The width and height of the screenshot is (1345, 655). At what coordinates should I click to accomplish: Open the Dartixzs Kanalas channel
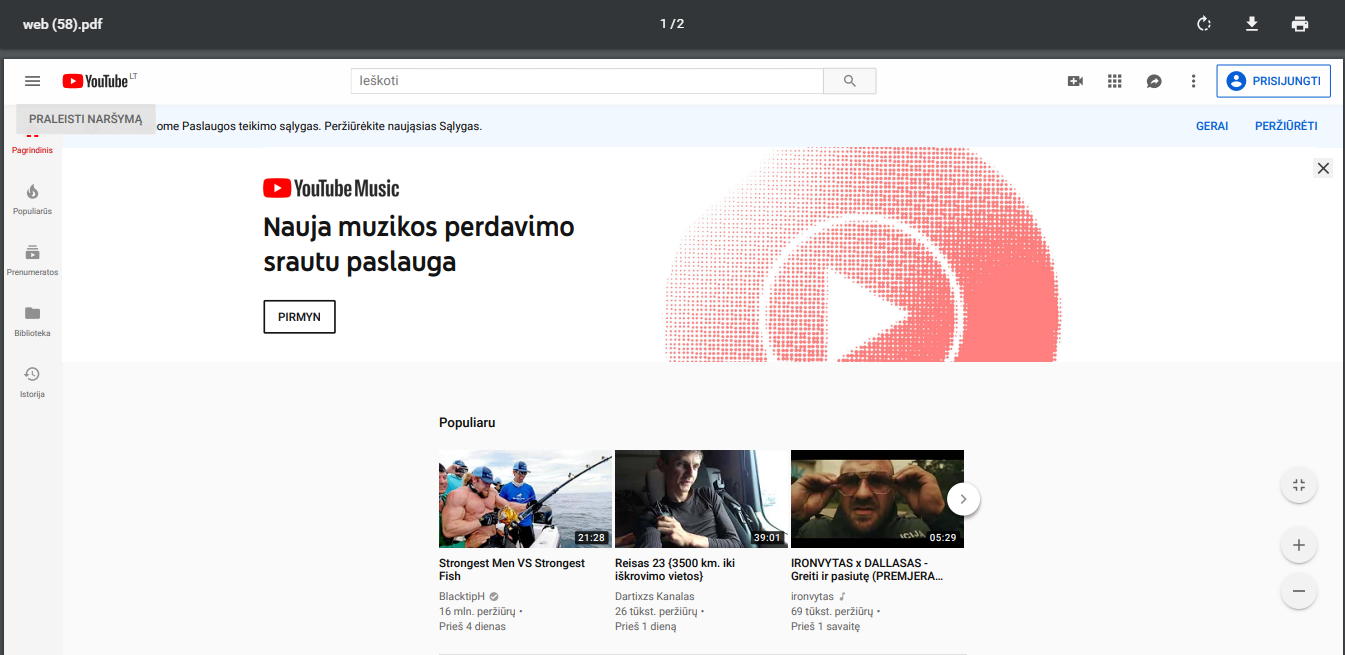tap(654, 596)
